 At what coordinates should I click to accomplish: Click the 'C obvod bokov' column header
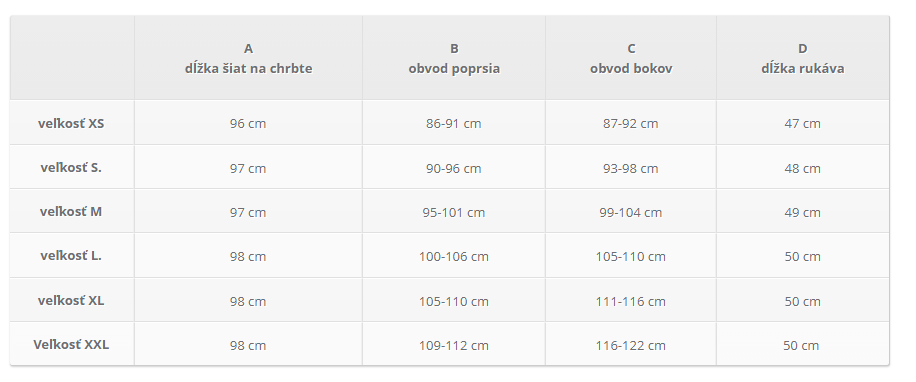coord(631,58)
